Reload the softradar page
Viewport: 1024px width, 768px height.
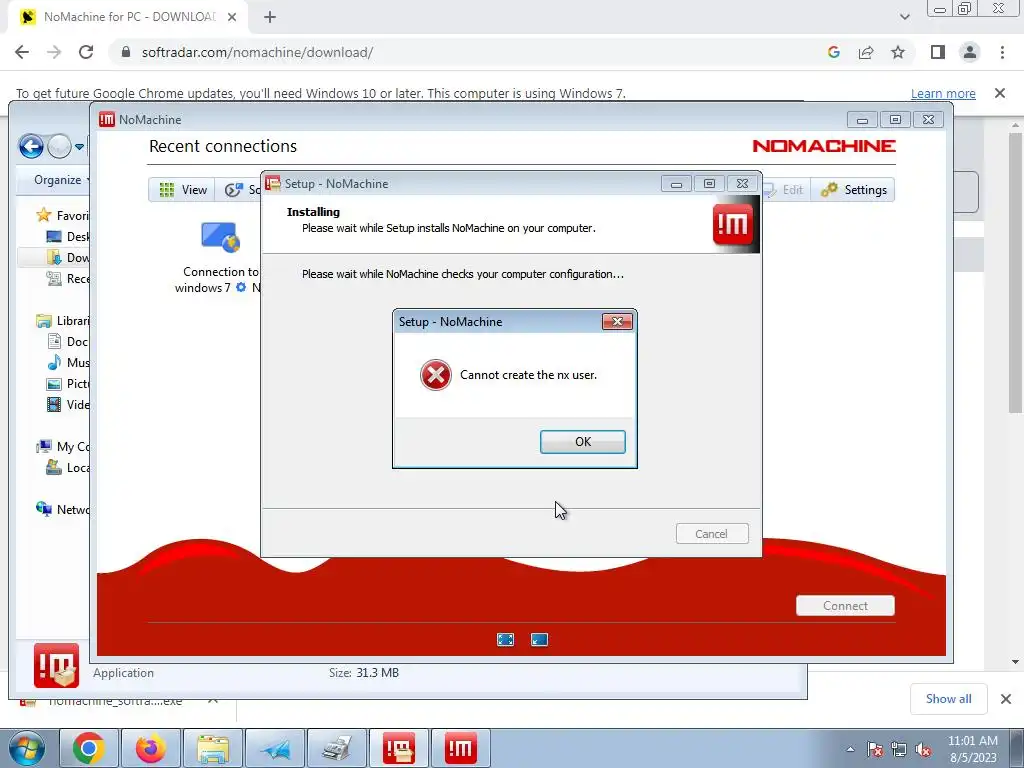tap(86, 52)
